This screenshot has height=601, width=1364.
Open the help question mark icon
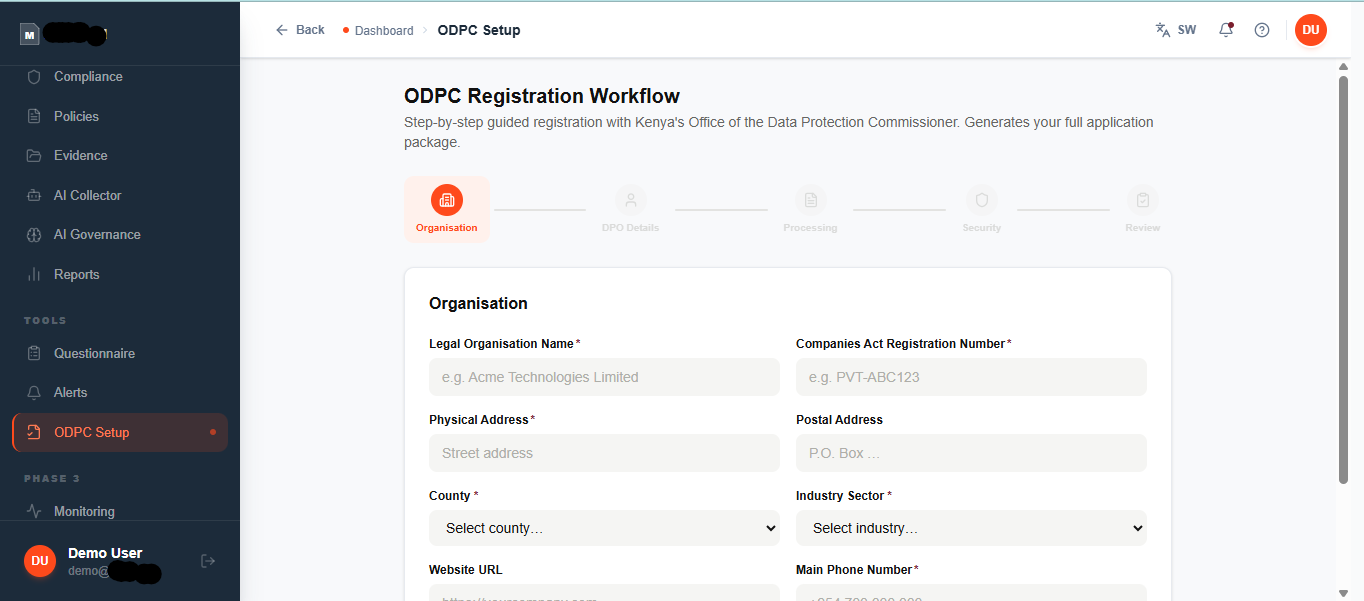pos(1262,30)
